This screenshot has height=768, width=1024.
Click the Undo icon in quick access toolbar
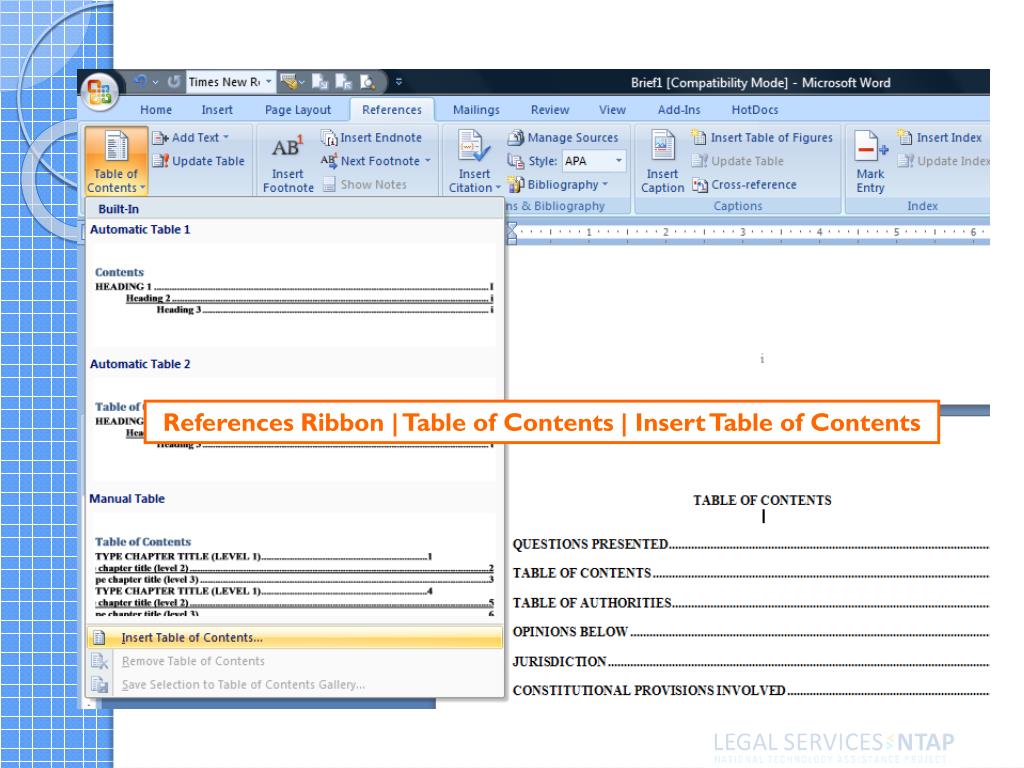[x=140, y=82]
